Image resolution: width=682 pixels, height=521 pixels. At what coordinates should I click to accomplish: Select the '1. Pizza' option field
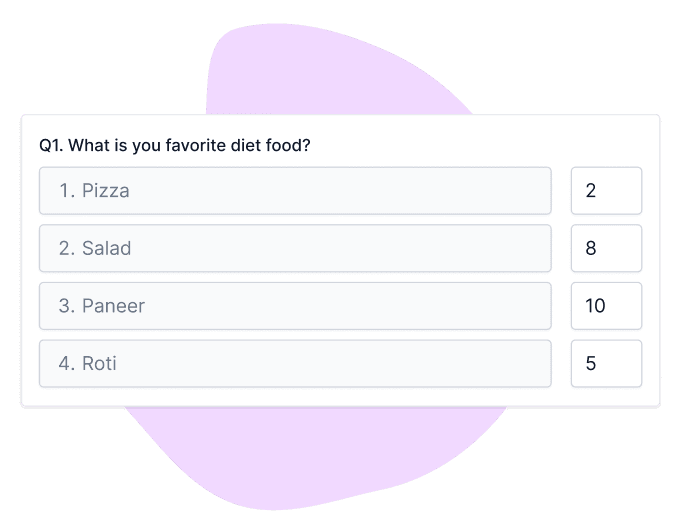click(x=294, y=190)
